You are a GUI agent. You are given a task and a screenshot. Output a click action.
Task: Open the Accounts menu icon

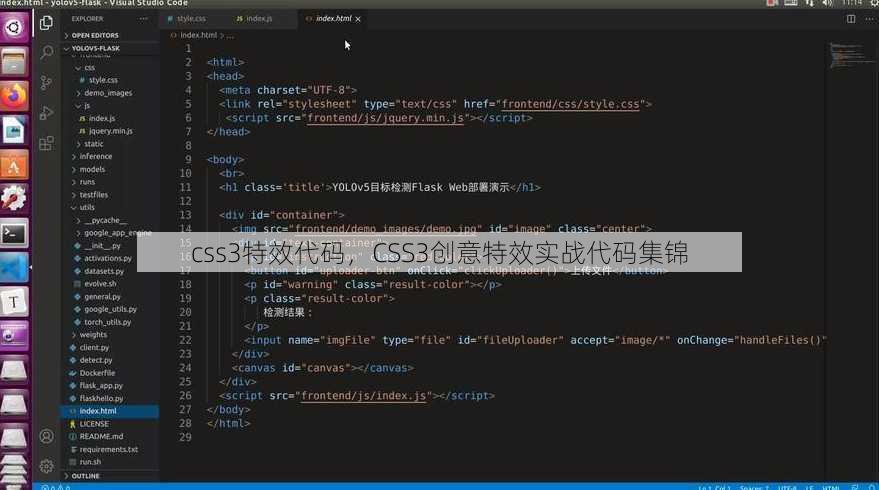click(47, 436)
